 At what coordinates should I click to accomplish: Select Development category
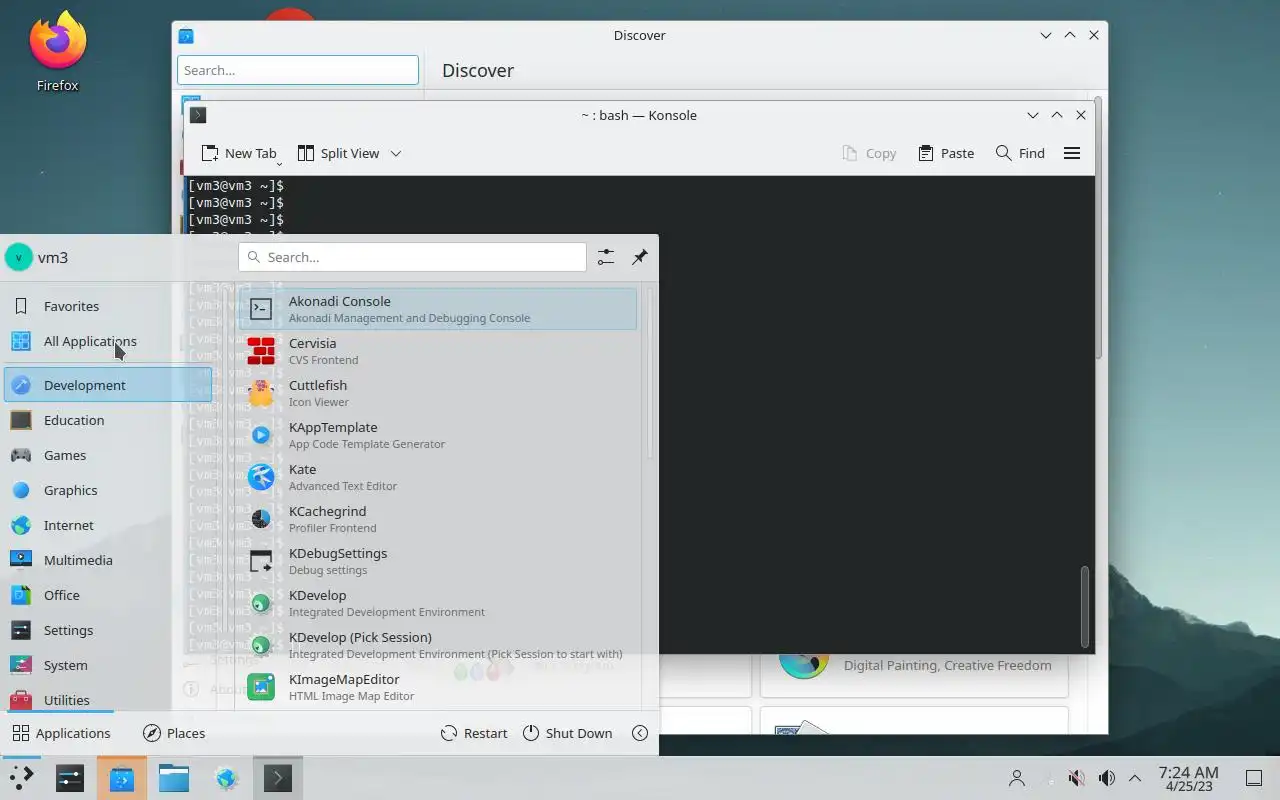(x=107, y=385)
